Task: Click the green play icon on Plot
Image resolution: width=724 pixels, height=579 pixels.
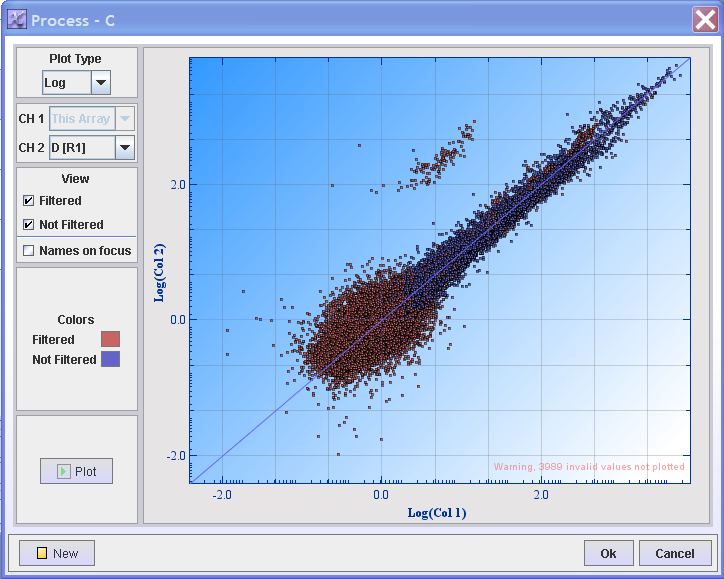Action: pos(63,471)
